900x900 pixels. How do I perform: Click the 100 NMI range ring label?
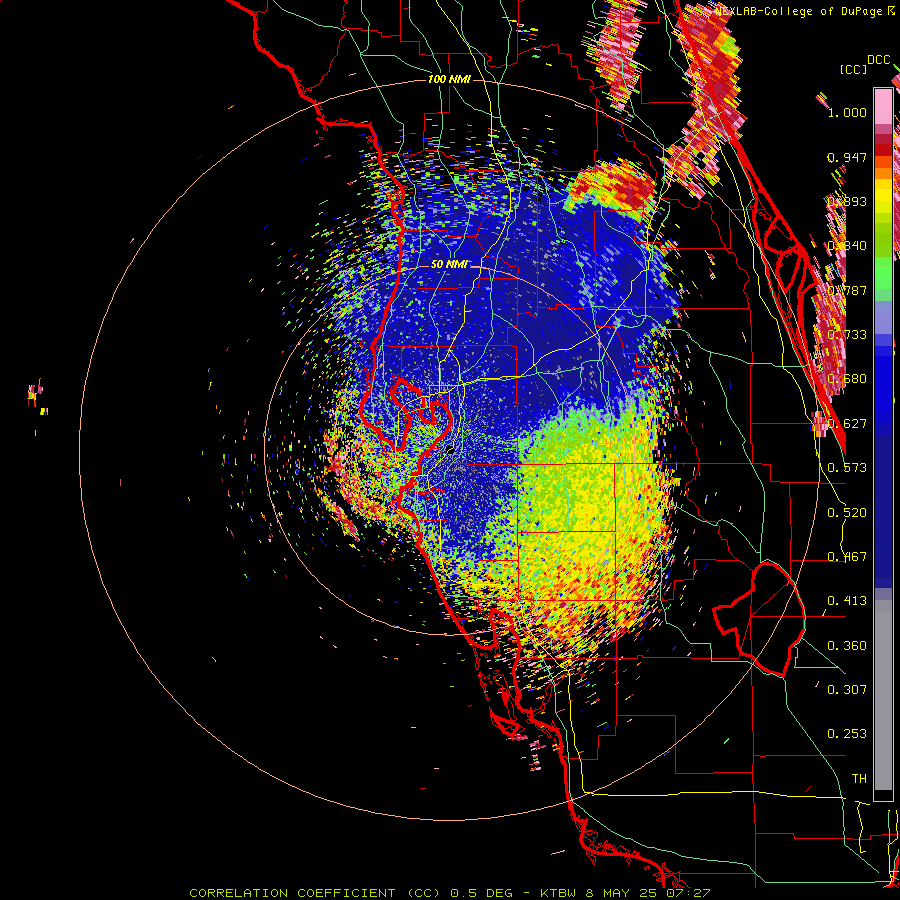[x=449, y=79]
